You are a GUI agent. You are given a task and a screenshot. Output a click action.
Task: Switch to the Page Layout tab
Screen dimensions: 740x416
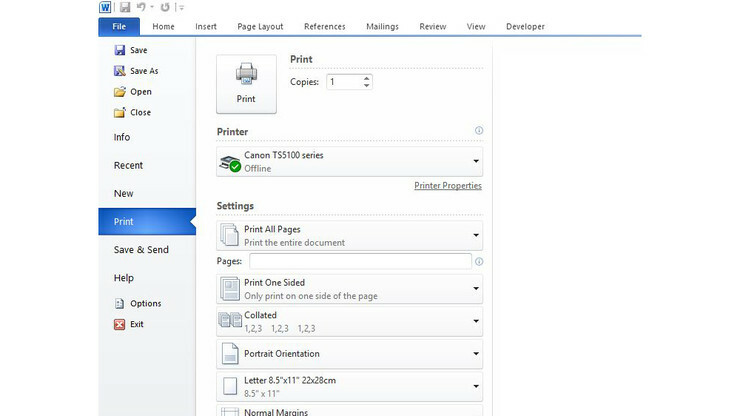click(x=260, y=27)
